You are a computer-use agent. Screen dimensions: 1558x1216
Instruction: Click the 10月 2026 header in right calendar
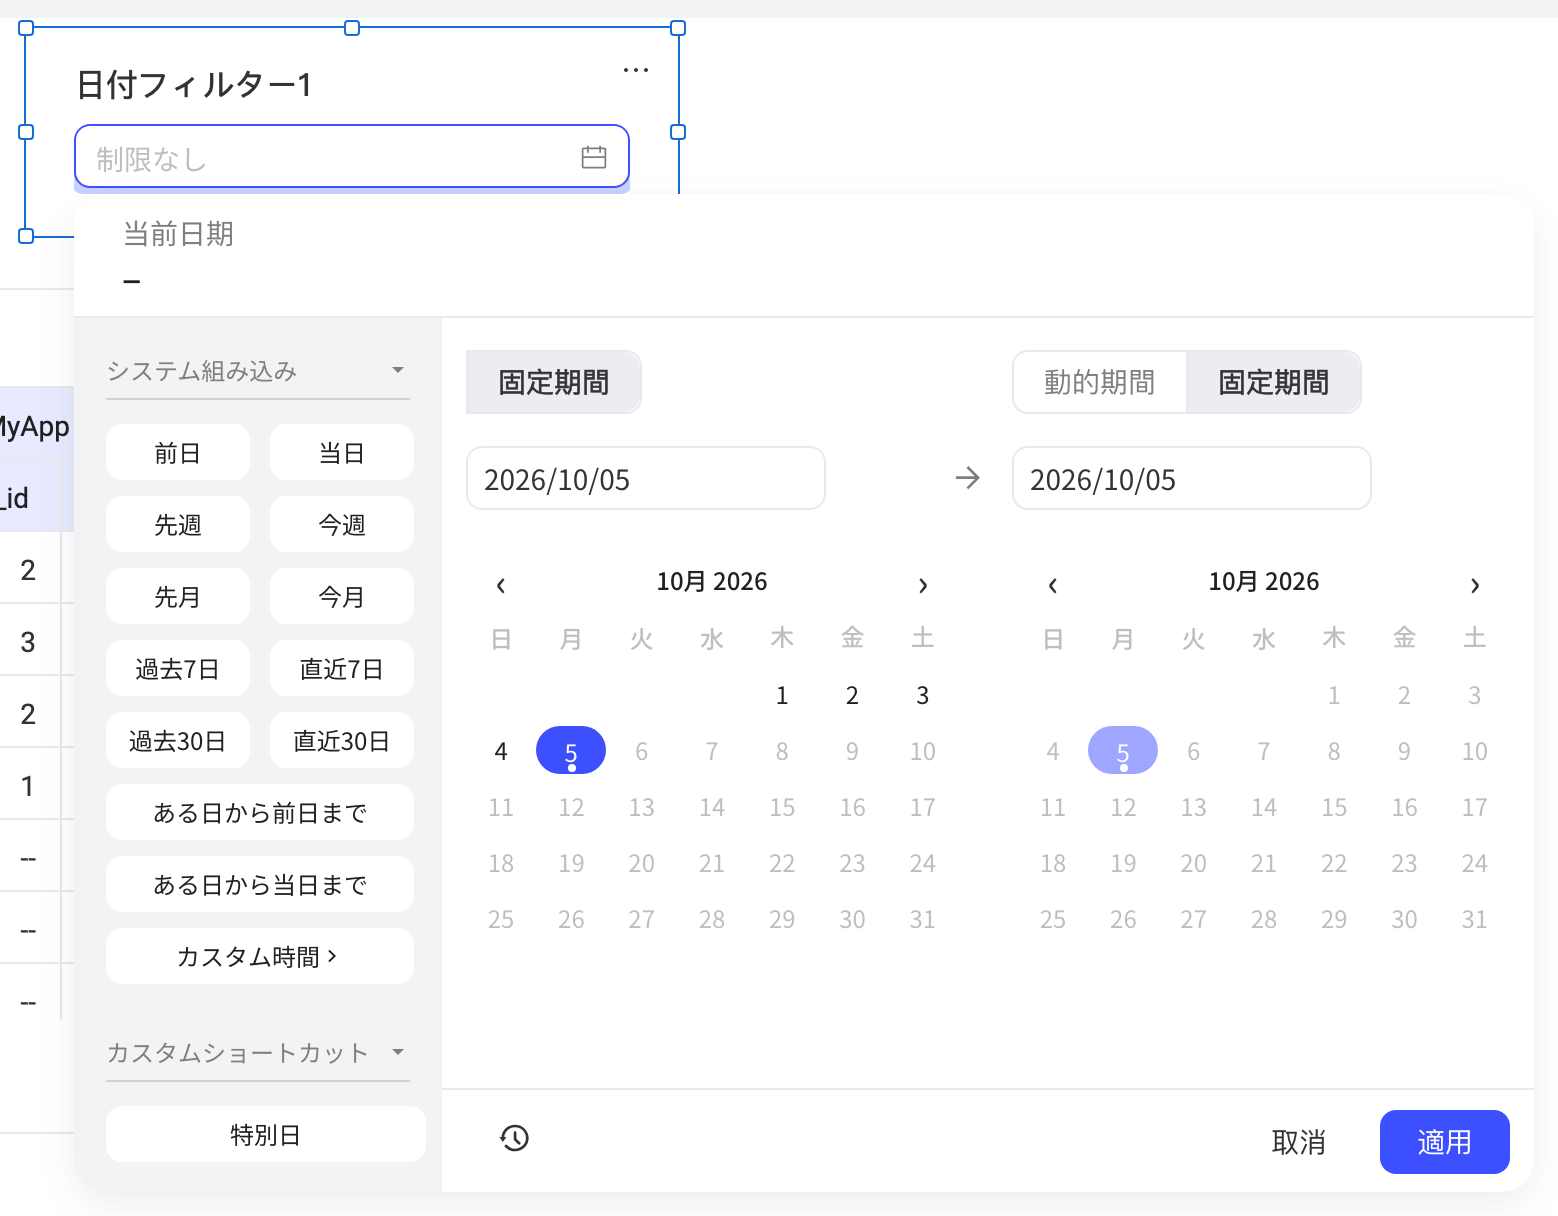click(x=1264, y=582)
